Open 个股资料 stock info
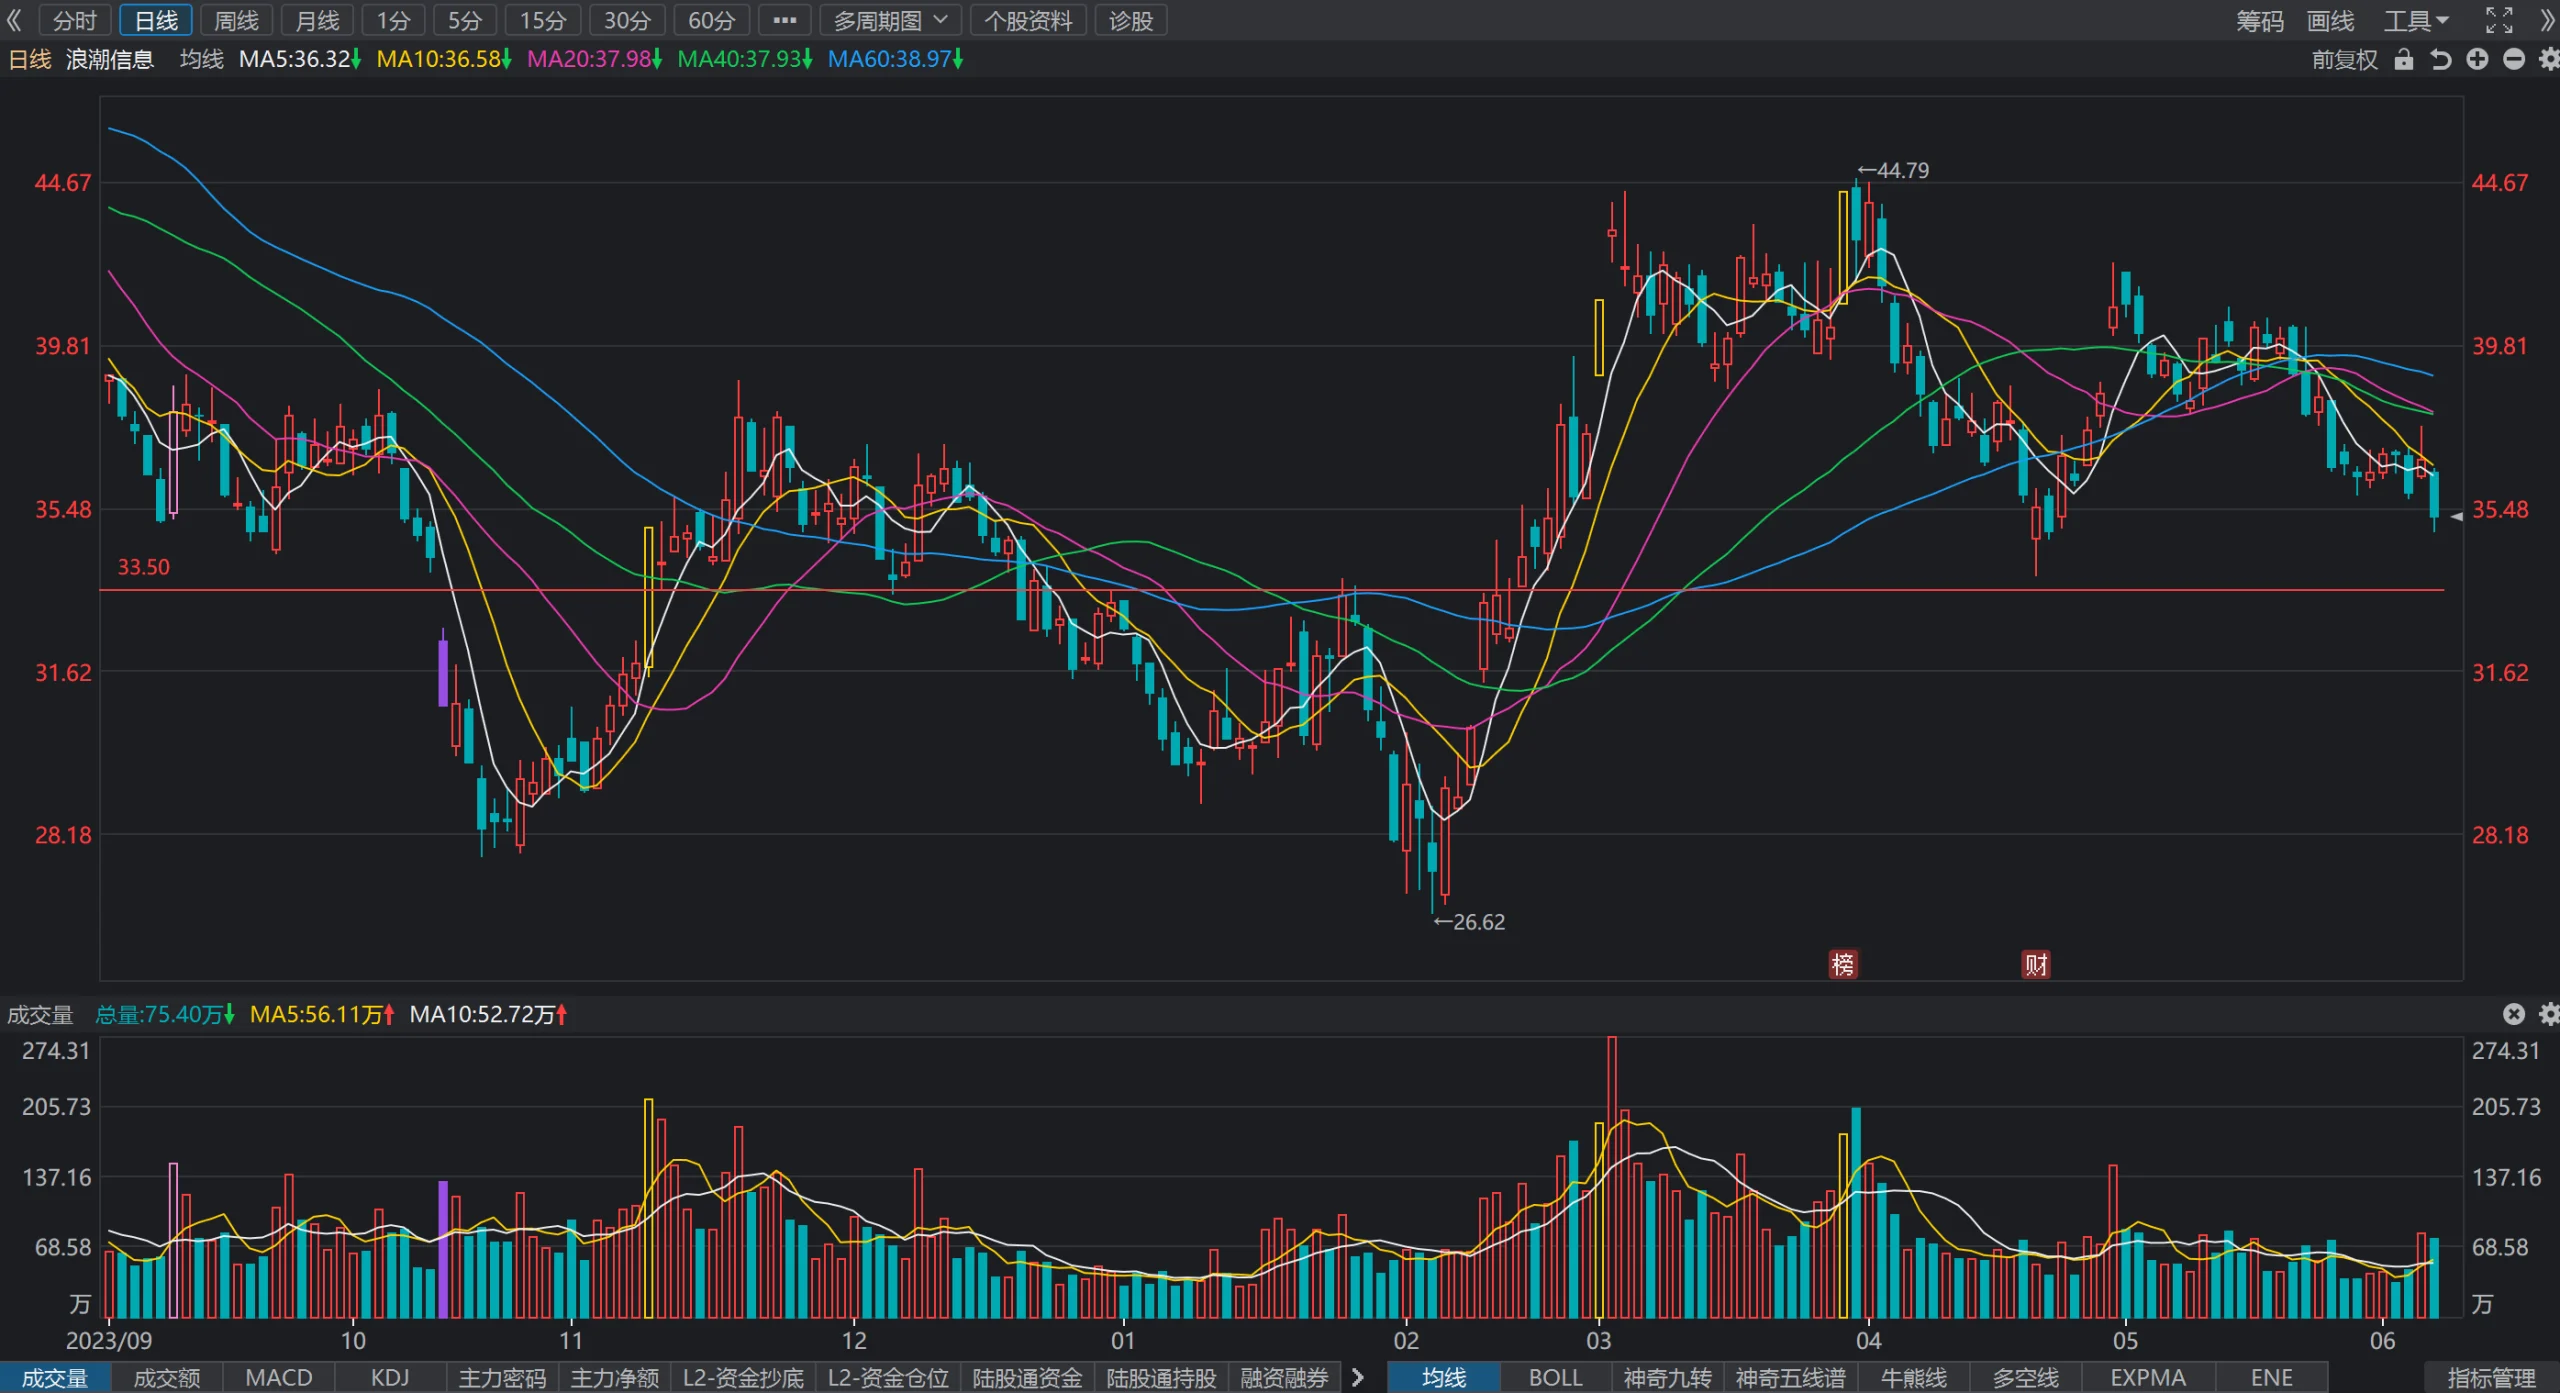 pyautogui.click(x=1028, y=20)
